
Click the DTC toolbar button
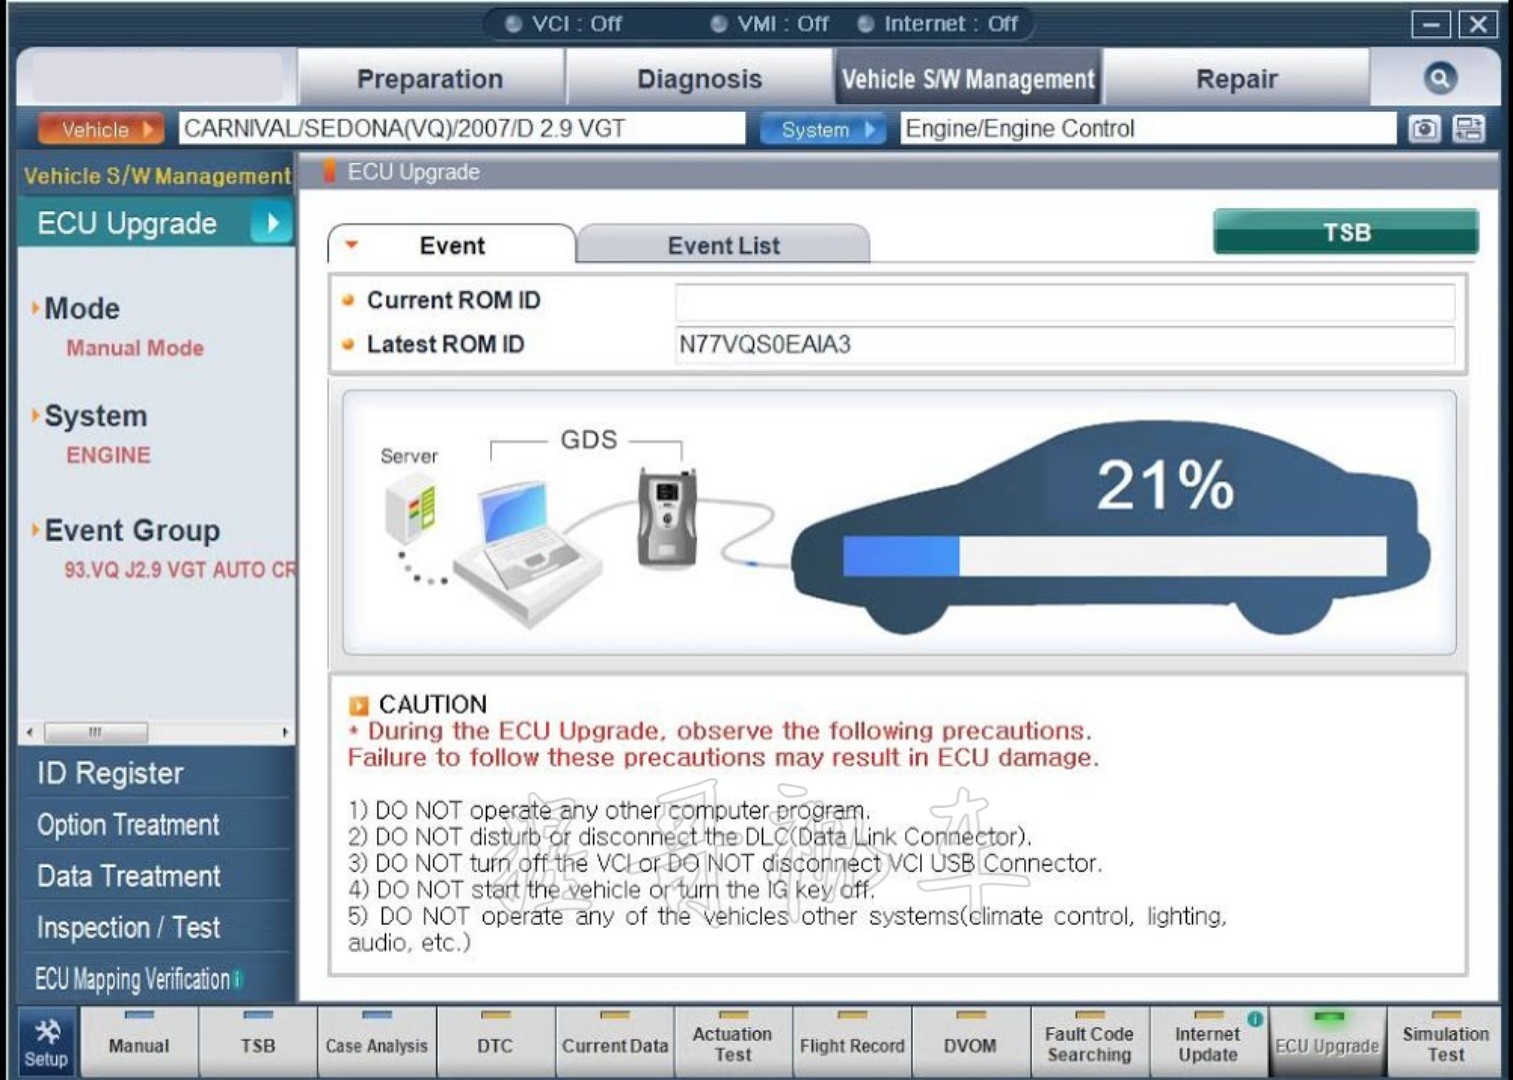(x=495, y=1043)
